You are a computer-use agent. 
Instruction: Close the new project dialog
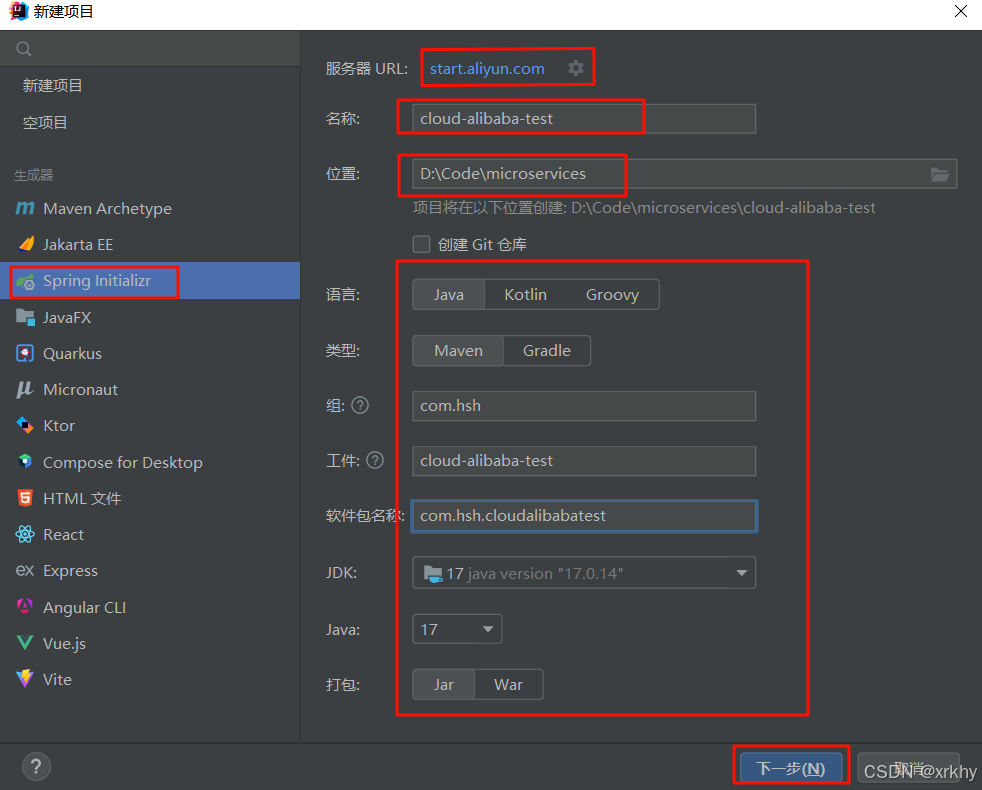[x=961, y=11]
